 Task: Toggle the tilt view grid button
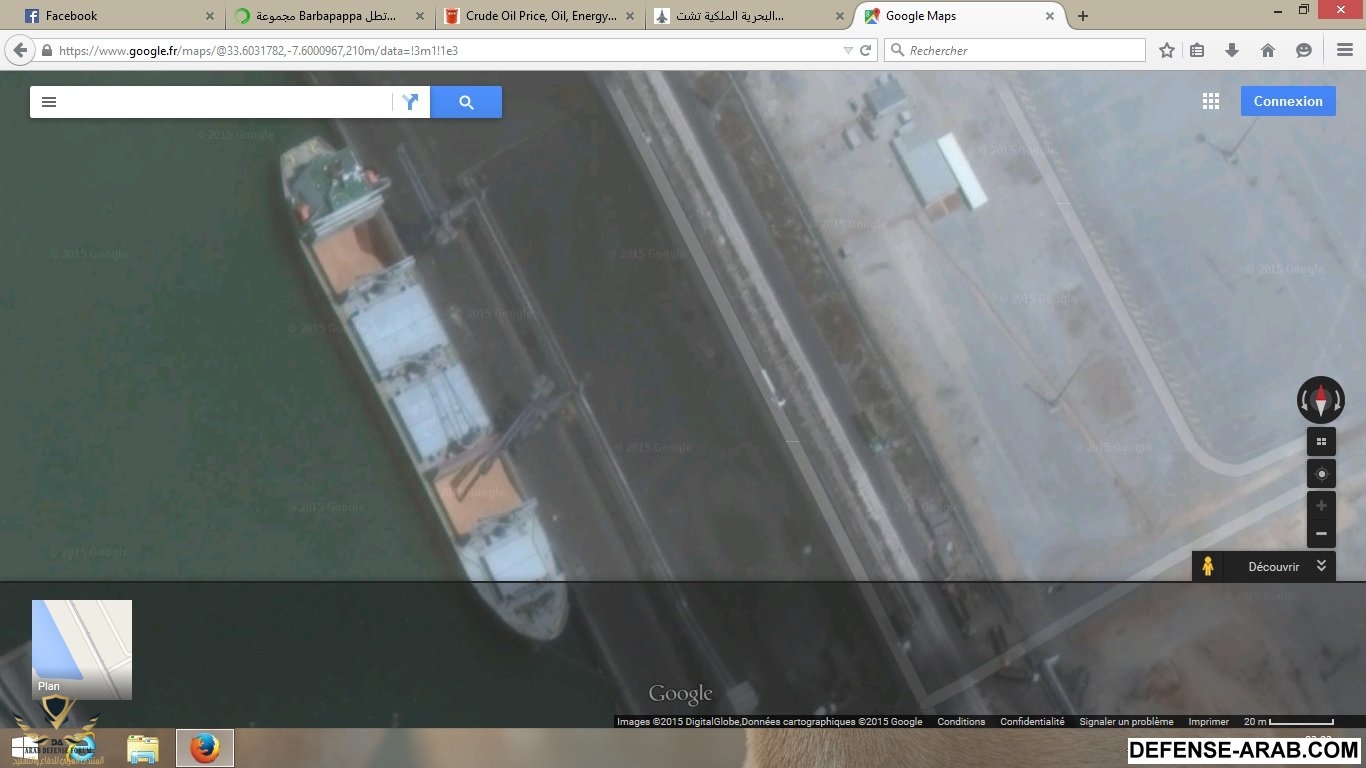[1321, 442]
